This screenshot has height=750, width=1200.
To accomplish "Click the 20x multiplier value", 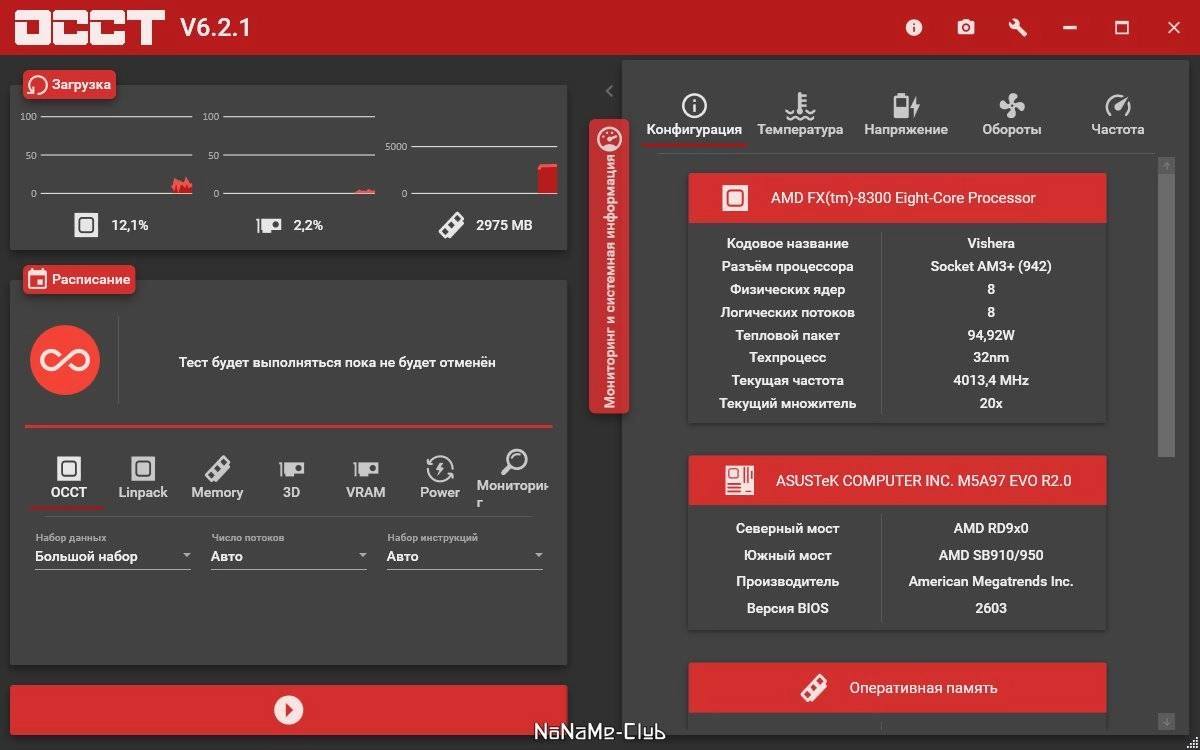I will [991, 403].
